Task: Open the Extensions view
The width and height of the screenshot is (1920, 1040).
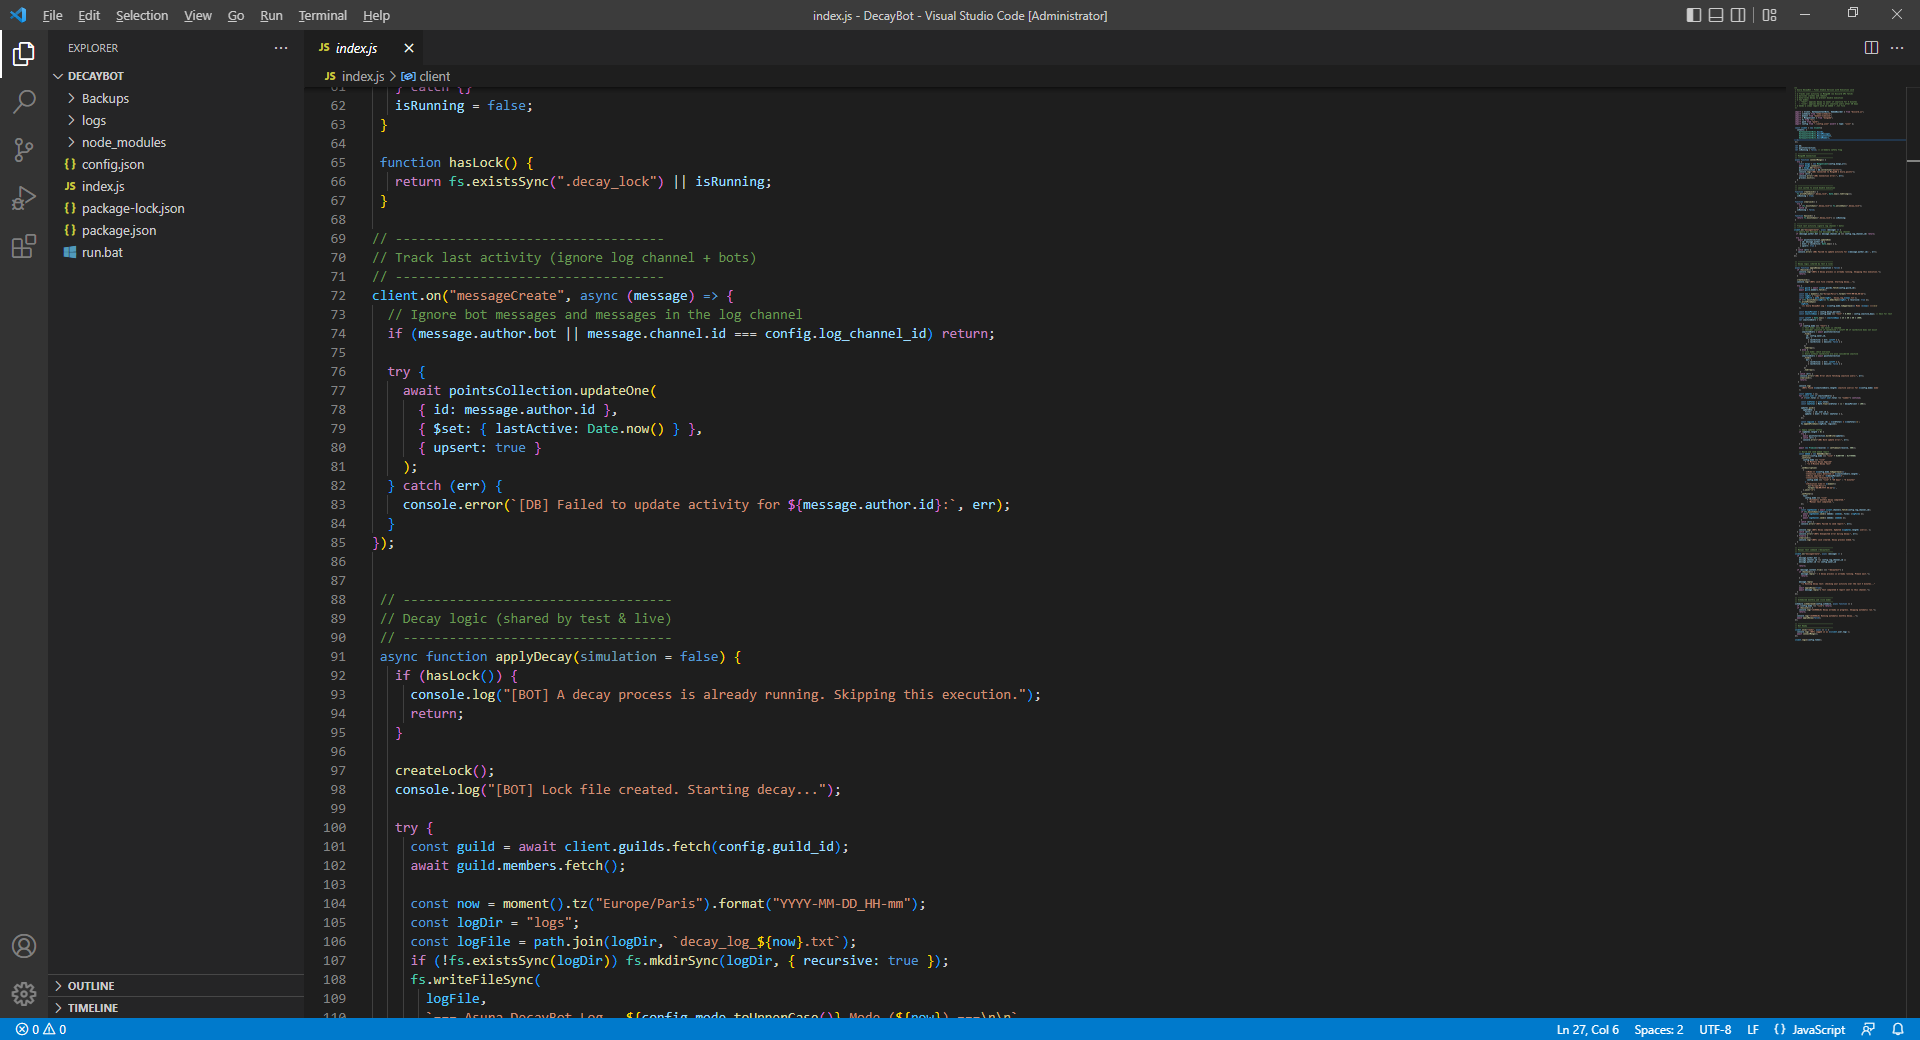Action: tap(24, 246)
